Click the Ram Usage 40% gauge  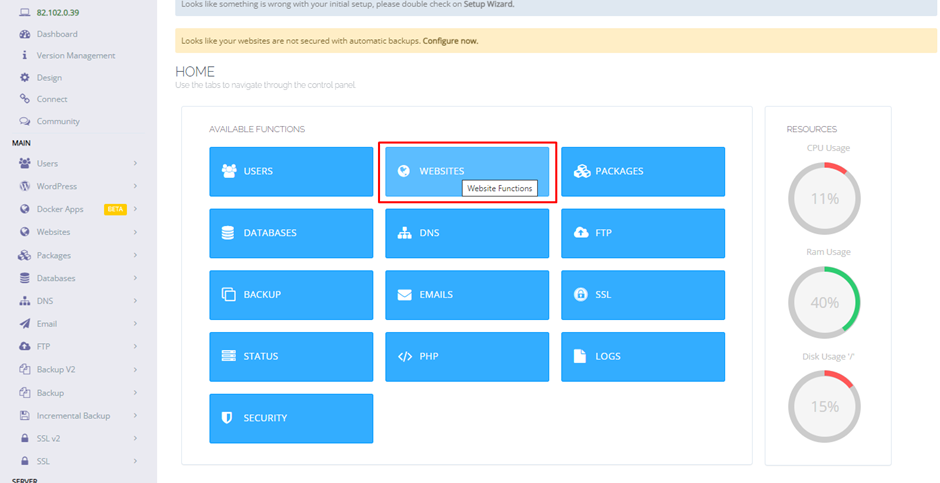tap(824, 303)
